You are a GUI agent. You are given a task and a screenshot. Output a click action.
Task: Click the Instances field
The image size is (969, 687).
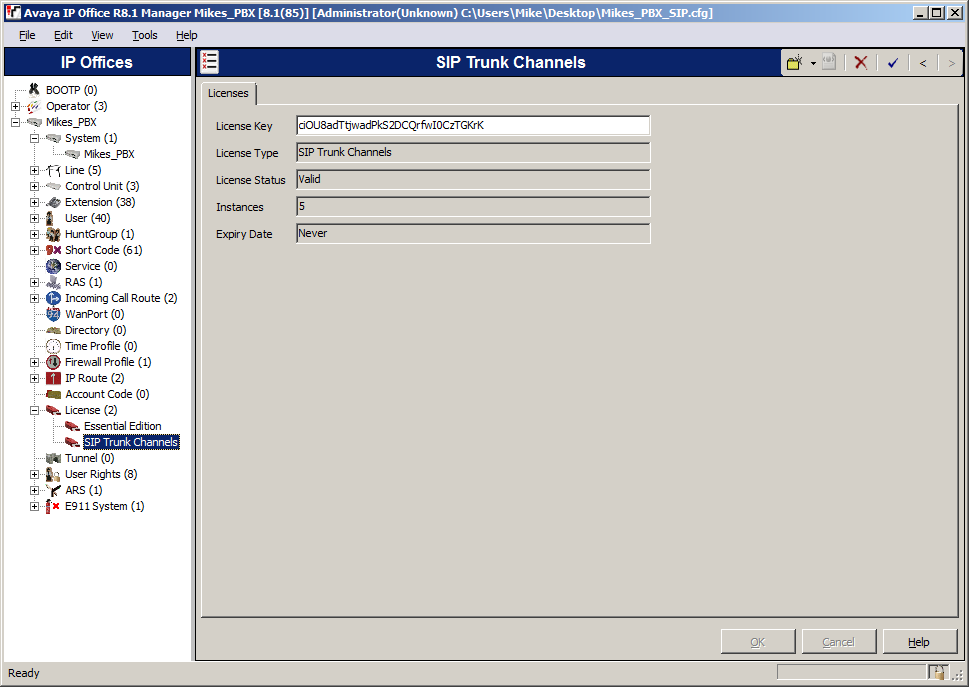pos(473,206)
